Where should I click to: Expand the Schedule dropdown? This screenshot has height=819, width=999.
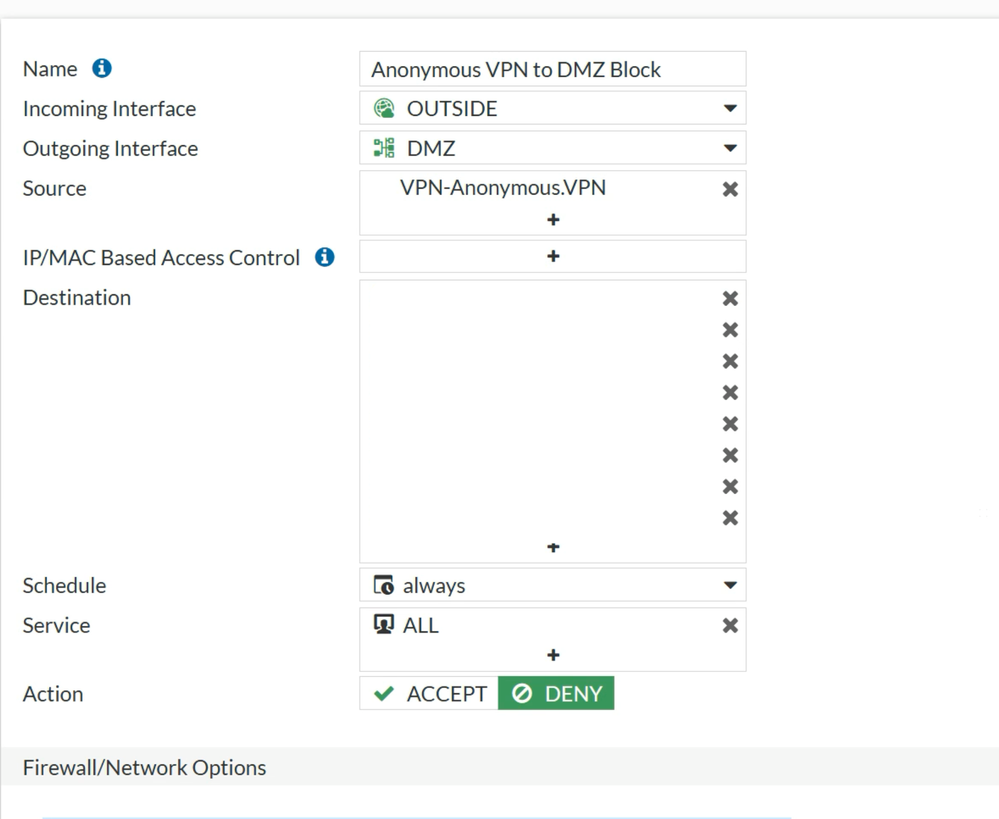coord(729,585)
